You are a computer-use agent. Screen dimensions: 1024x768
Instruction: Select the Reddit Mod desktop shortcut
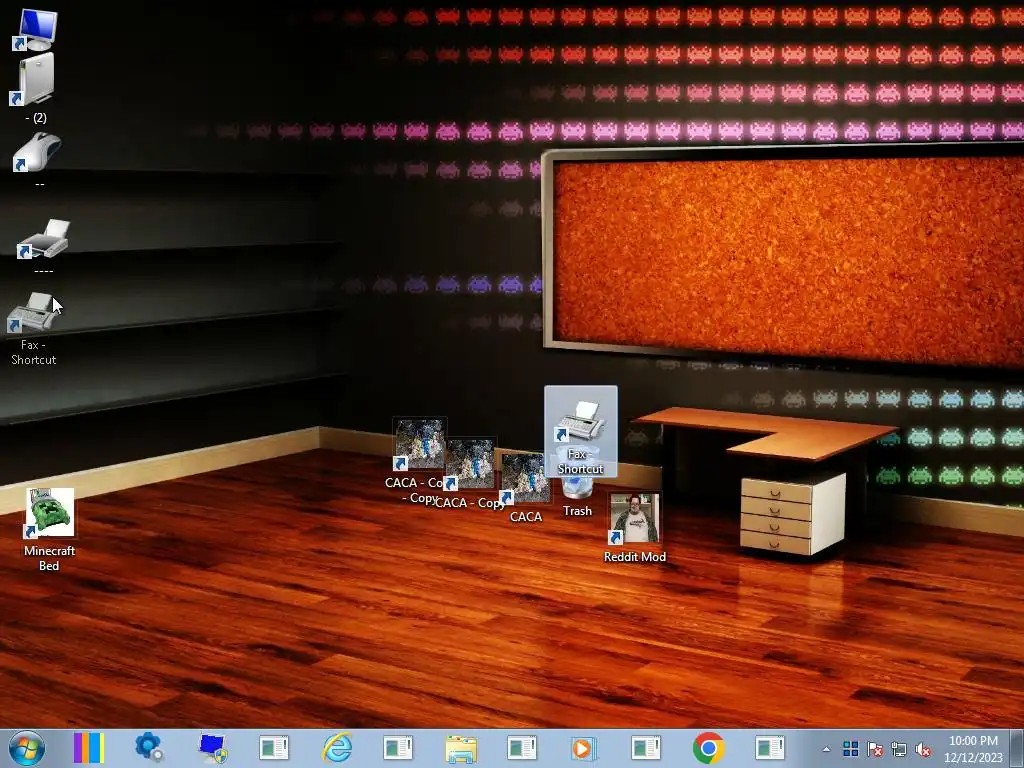point(635,528)
